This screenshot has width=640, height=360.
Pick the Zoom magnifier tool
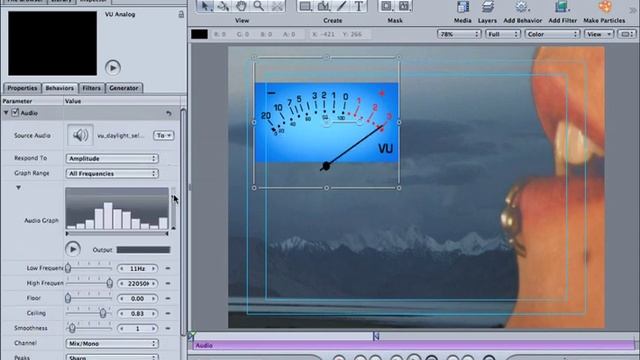pos(258,6)
